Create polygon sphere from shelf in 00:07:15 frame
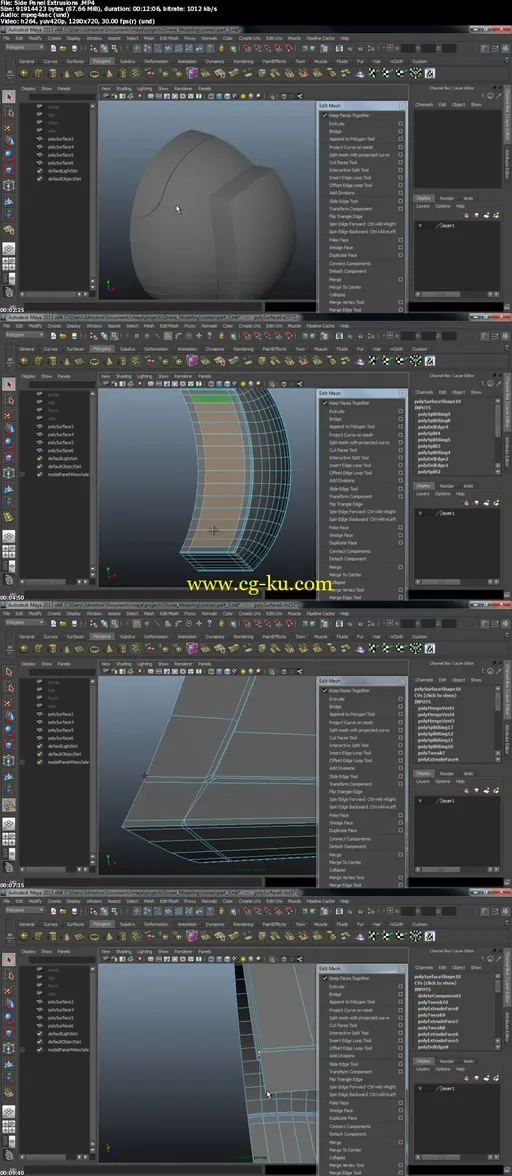 24,648
